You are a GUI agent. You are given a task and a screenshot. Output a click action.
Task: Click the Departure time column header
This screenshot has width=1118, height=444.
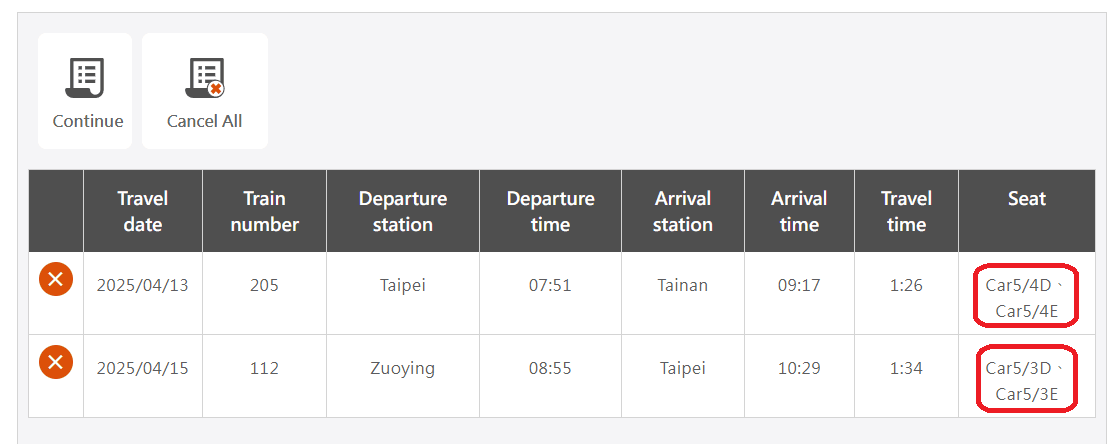point(550,211)
